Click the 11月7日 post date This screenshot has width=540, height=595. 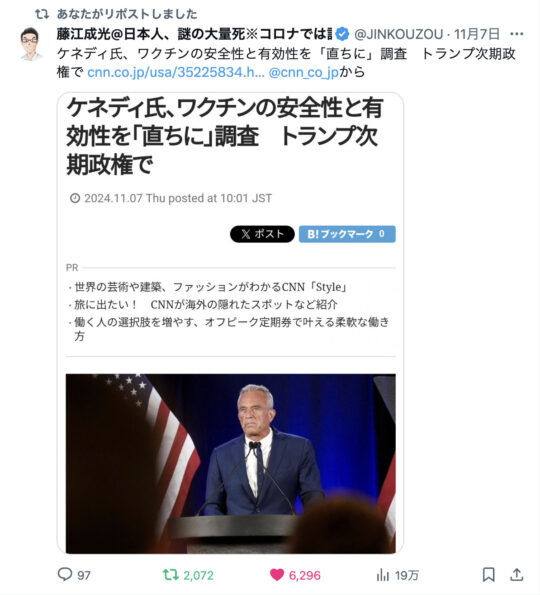click(477, 34)
